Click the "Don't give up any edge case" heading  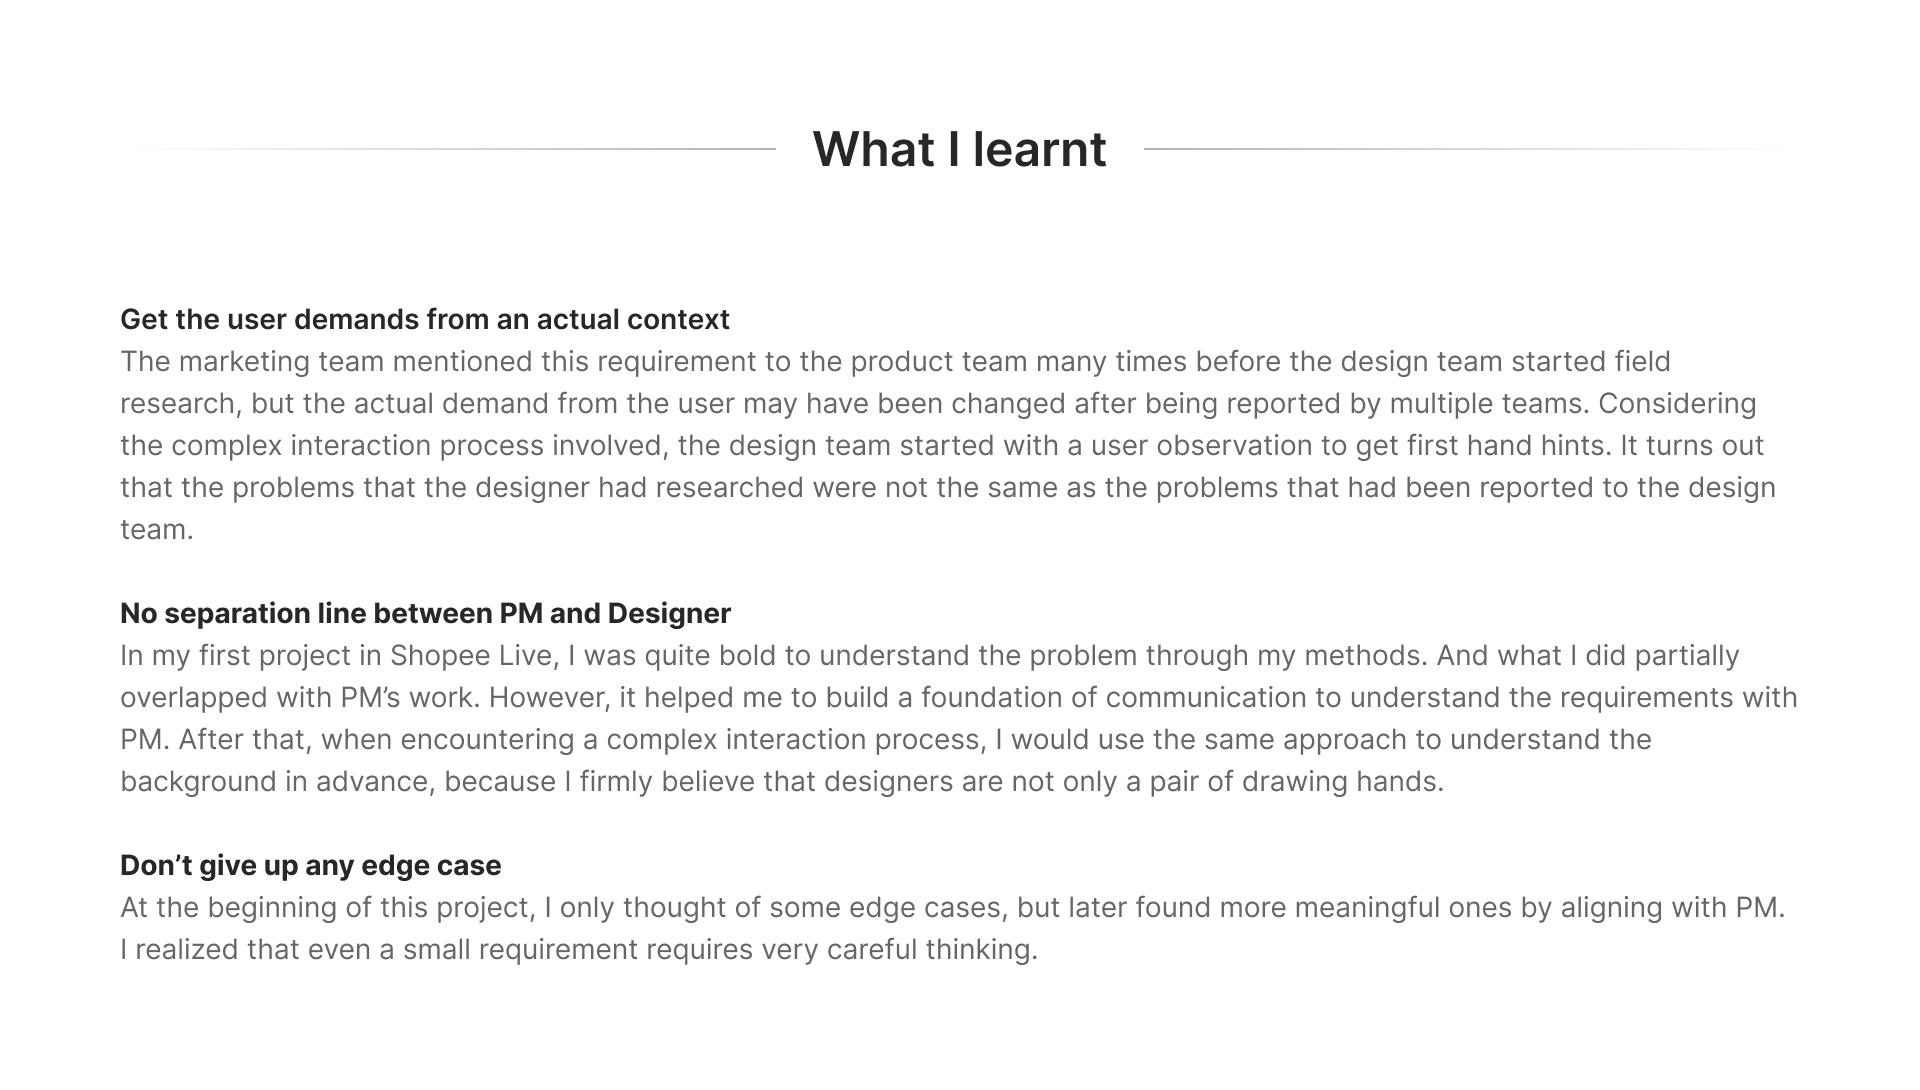[310, 866]
